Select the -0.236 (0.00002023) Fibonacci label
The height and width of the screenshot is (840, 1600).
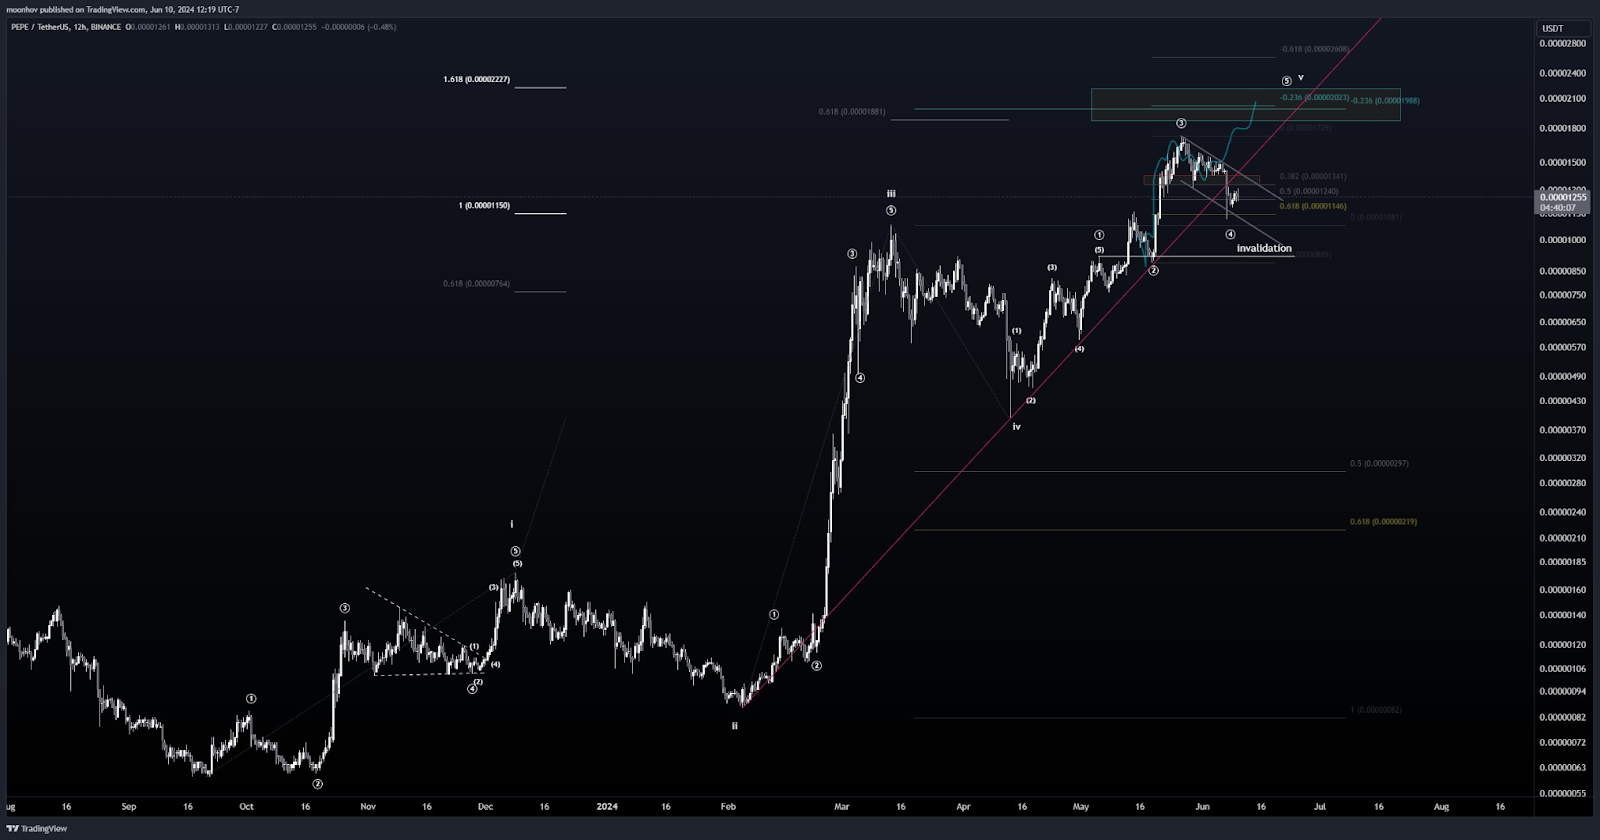coord(1315,98)
